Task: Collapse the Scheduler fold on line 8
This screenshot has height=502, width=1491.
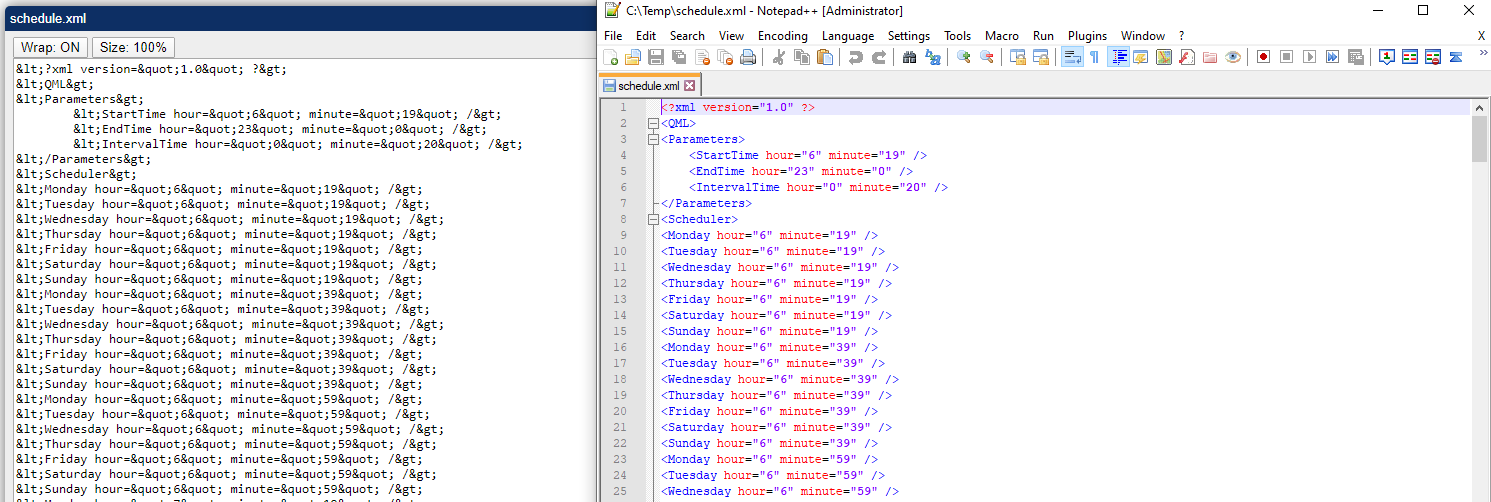Action: [x=654, y=219]
